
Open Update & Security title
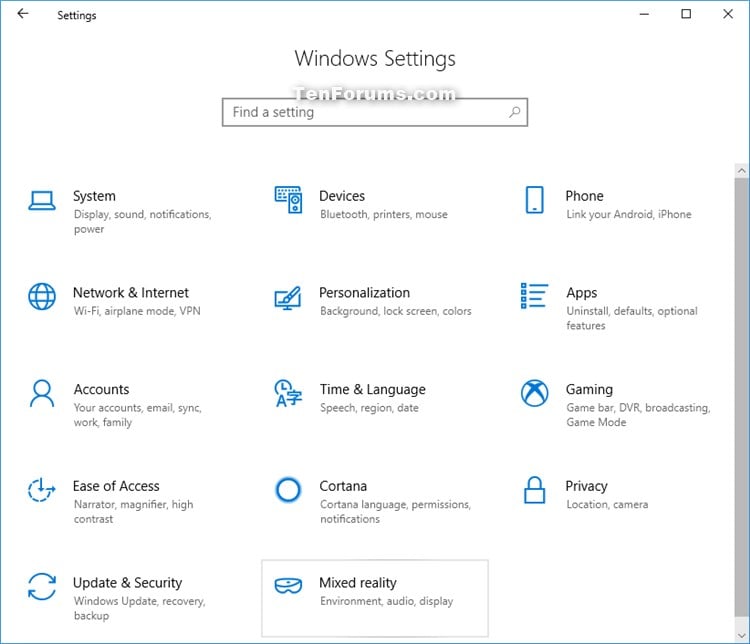tap(128, 583)
